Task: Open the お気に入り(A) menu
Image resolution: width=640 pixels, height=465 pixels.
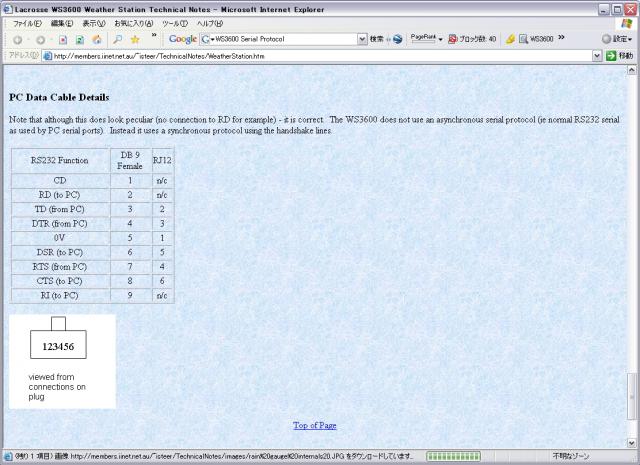Action: [x=133, y=24]
